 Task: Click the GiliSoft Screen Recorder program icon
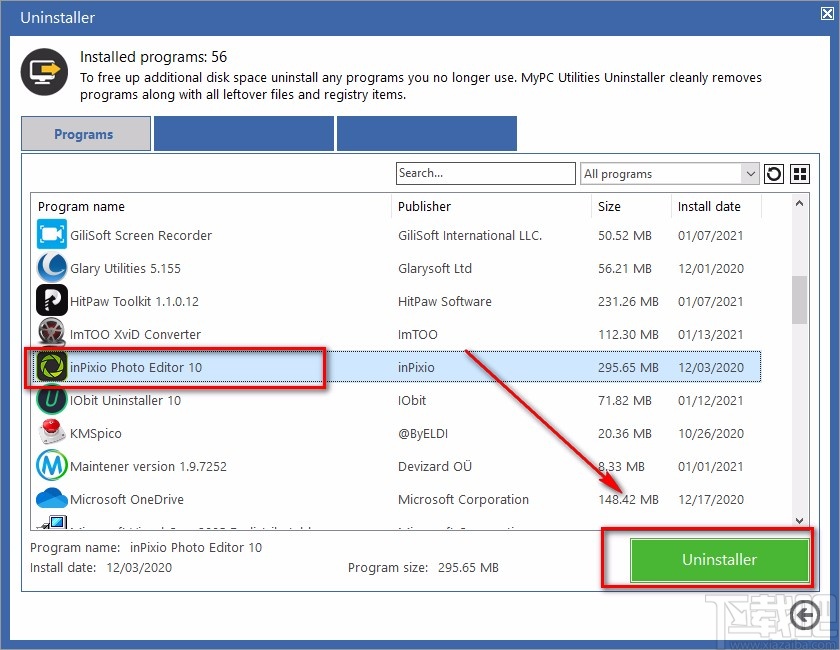point(52,235)
